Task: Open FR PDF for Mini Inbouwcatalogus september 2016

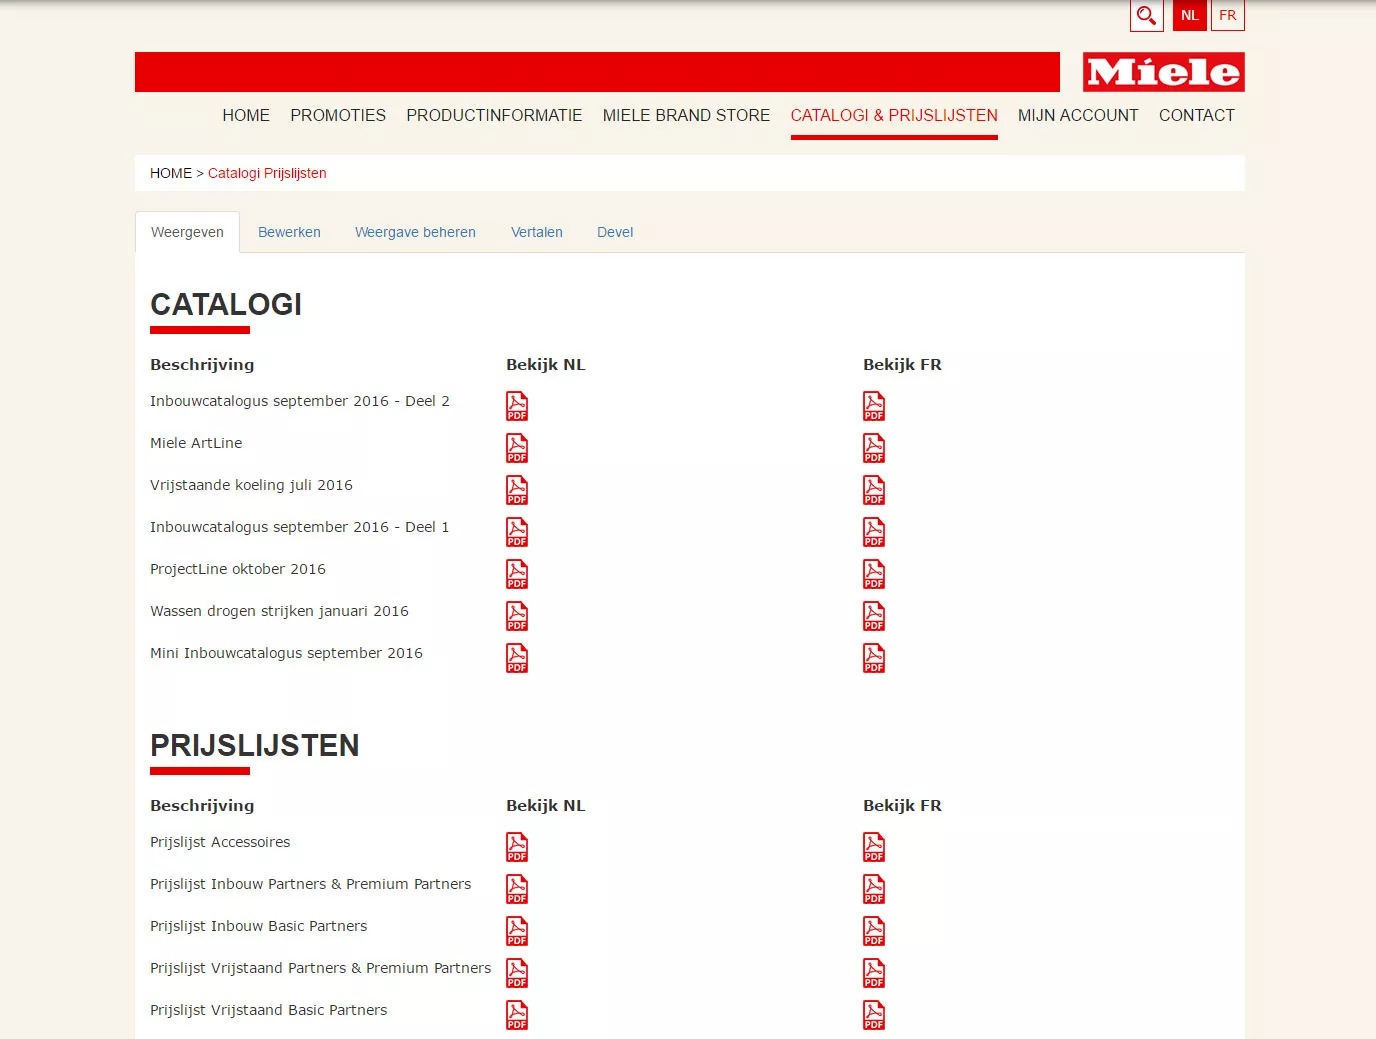Action: click(x=874, y=658)
